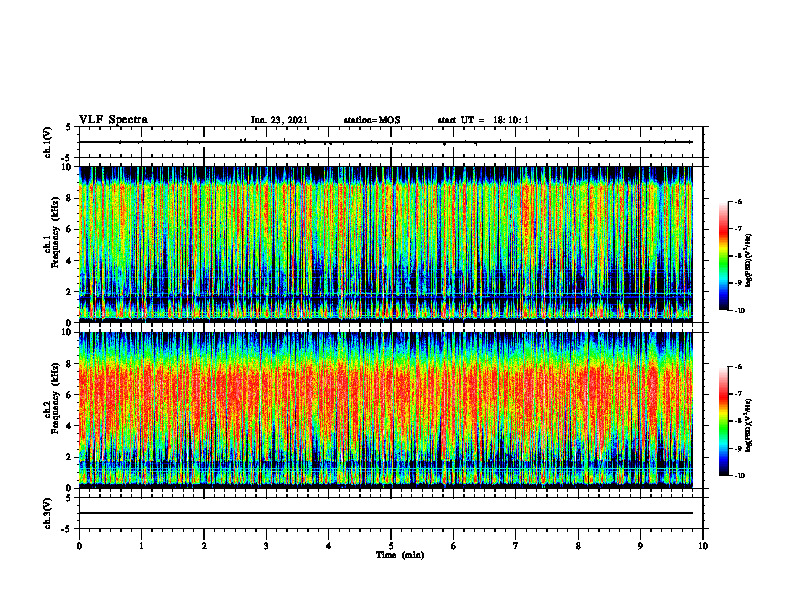The image size is (792, 612).
Task: Click the "2" kHz tick on ch.2 spectrogram
Action: pyautogui.click(x=70, y=457)
